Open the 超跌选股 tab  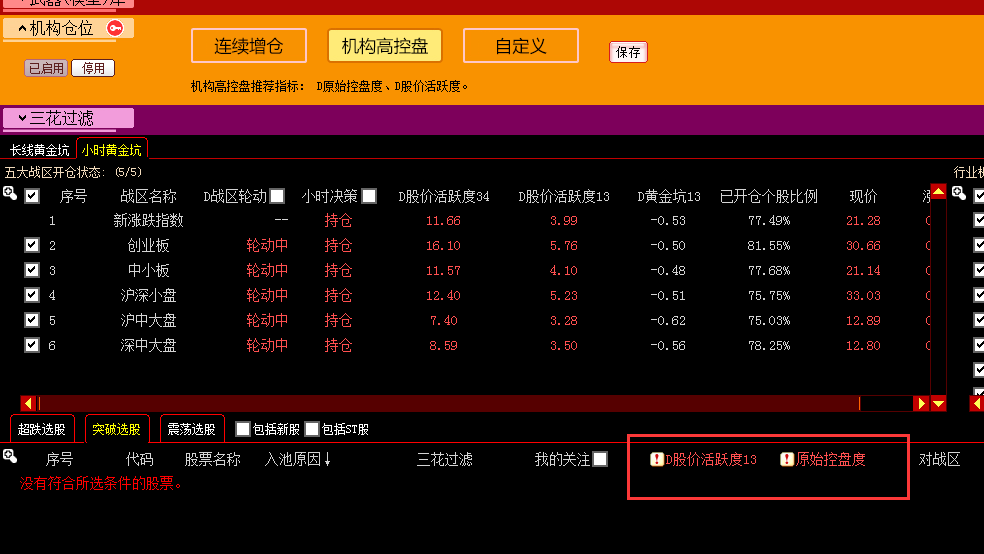(42, 429)
